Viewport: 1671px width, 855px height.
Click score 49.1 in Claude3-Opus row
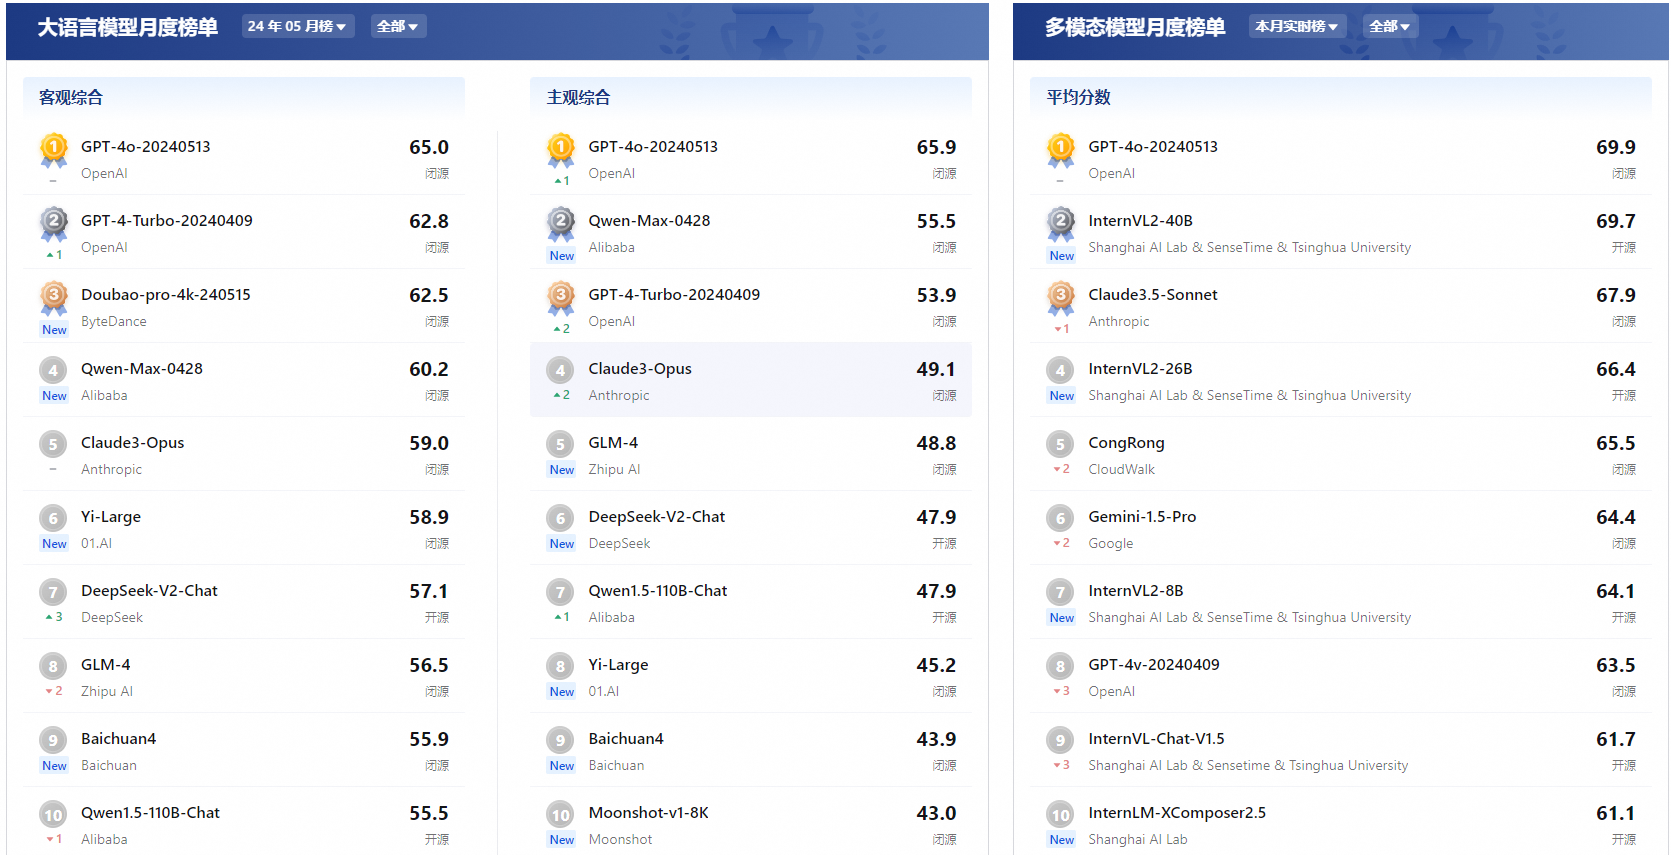pos(936,369)
